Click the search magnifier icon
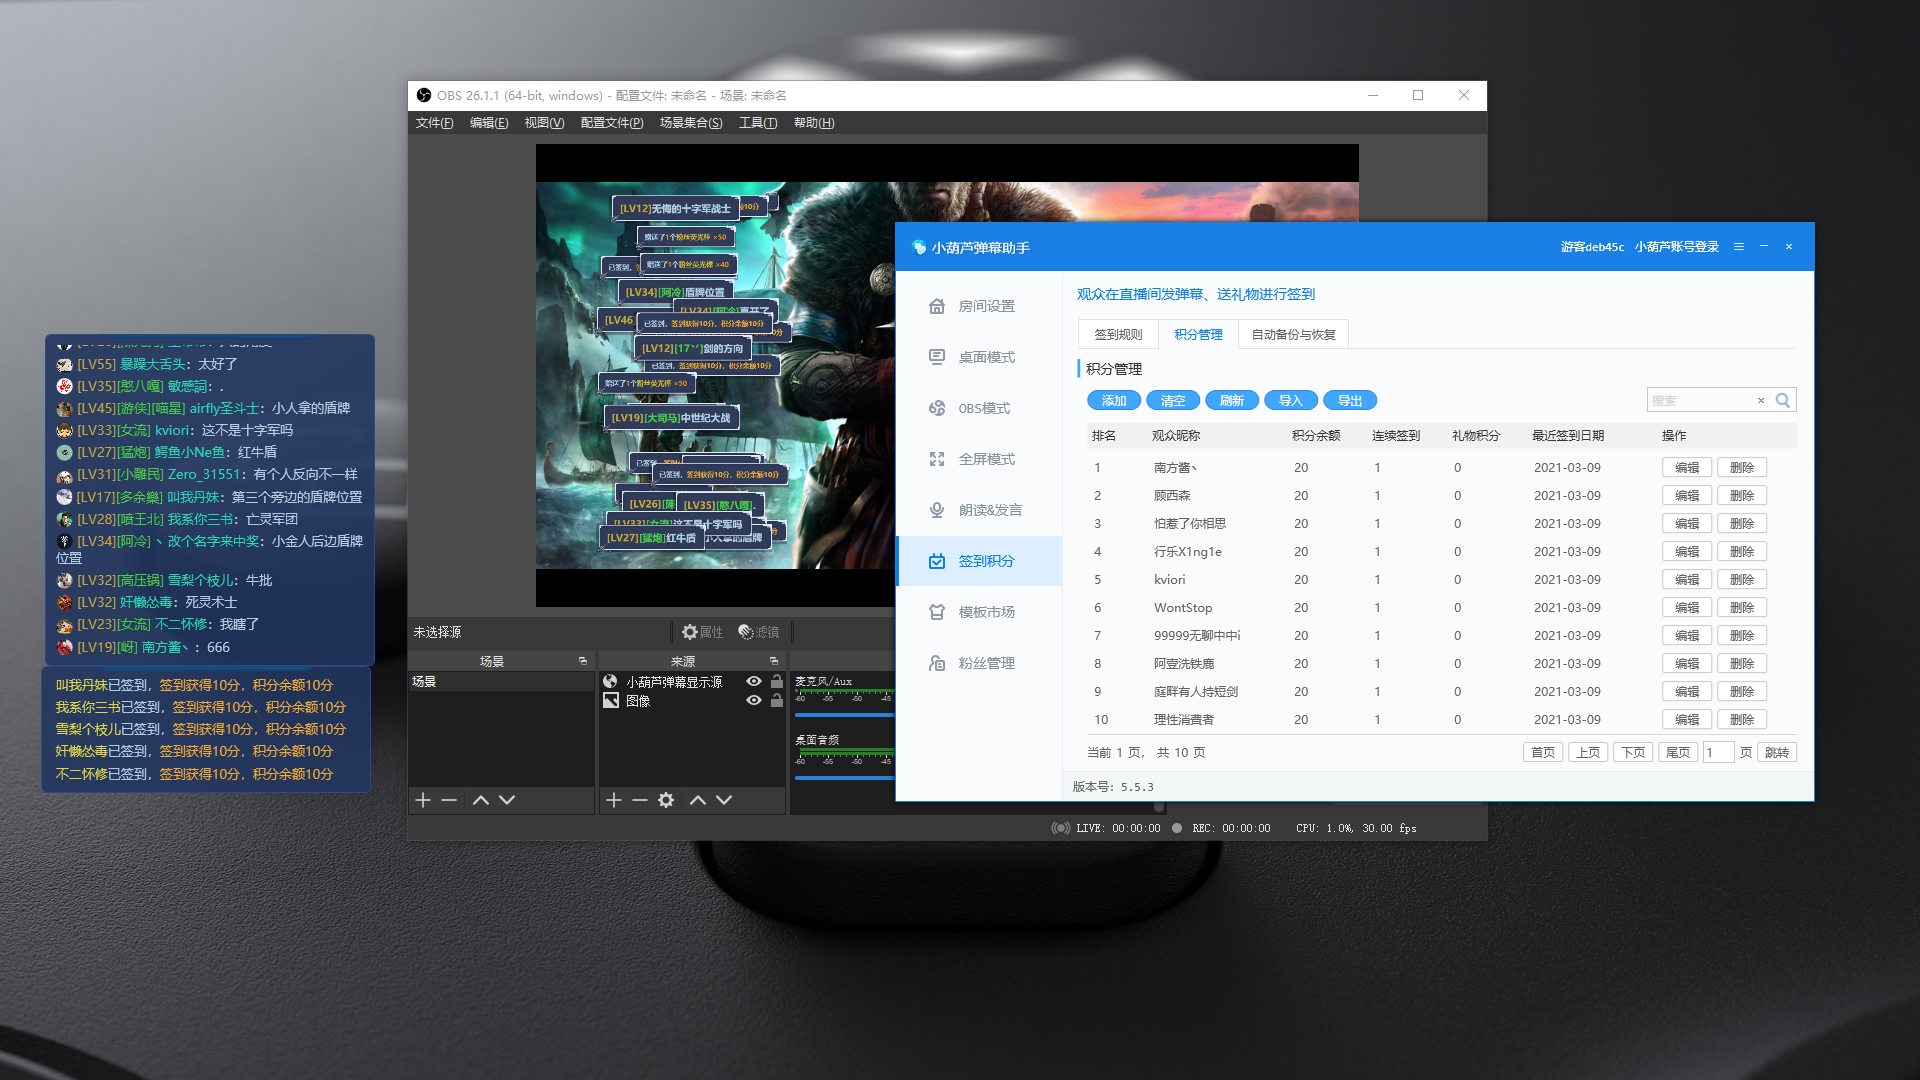The height and width of the screenshot is (1080, 1920). coord(1782,400)
